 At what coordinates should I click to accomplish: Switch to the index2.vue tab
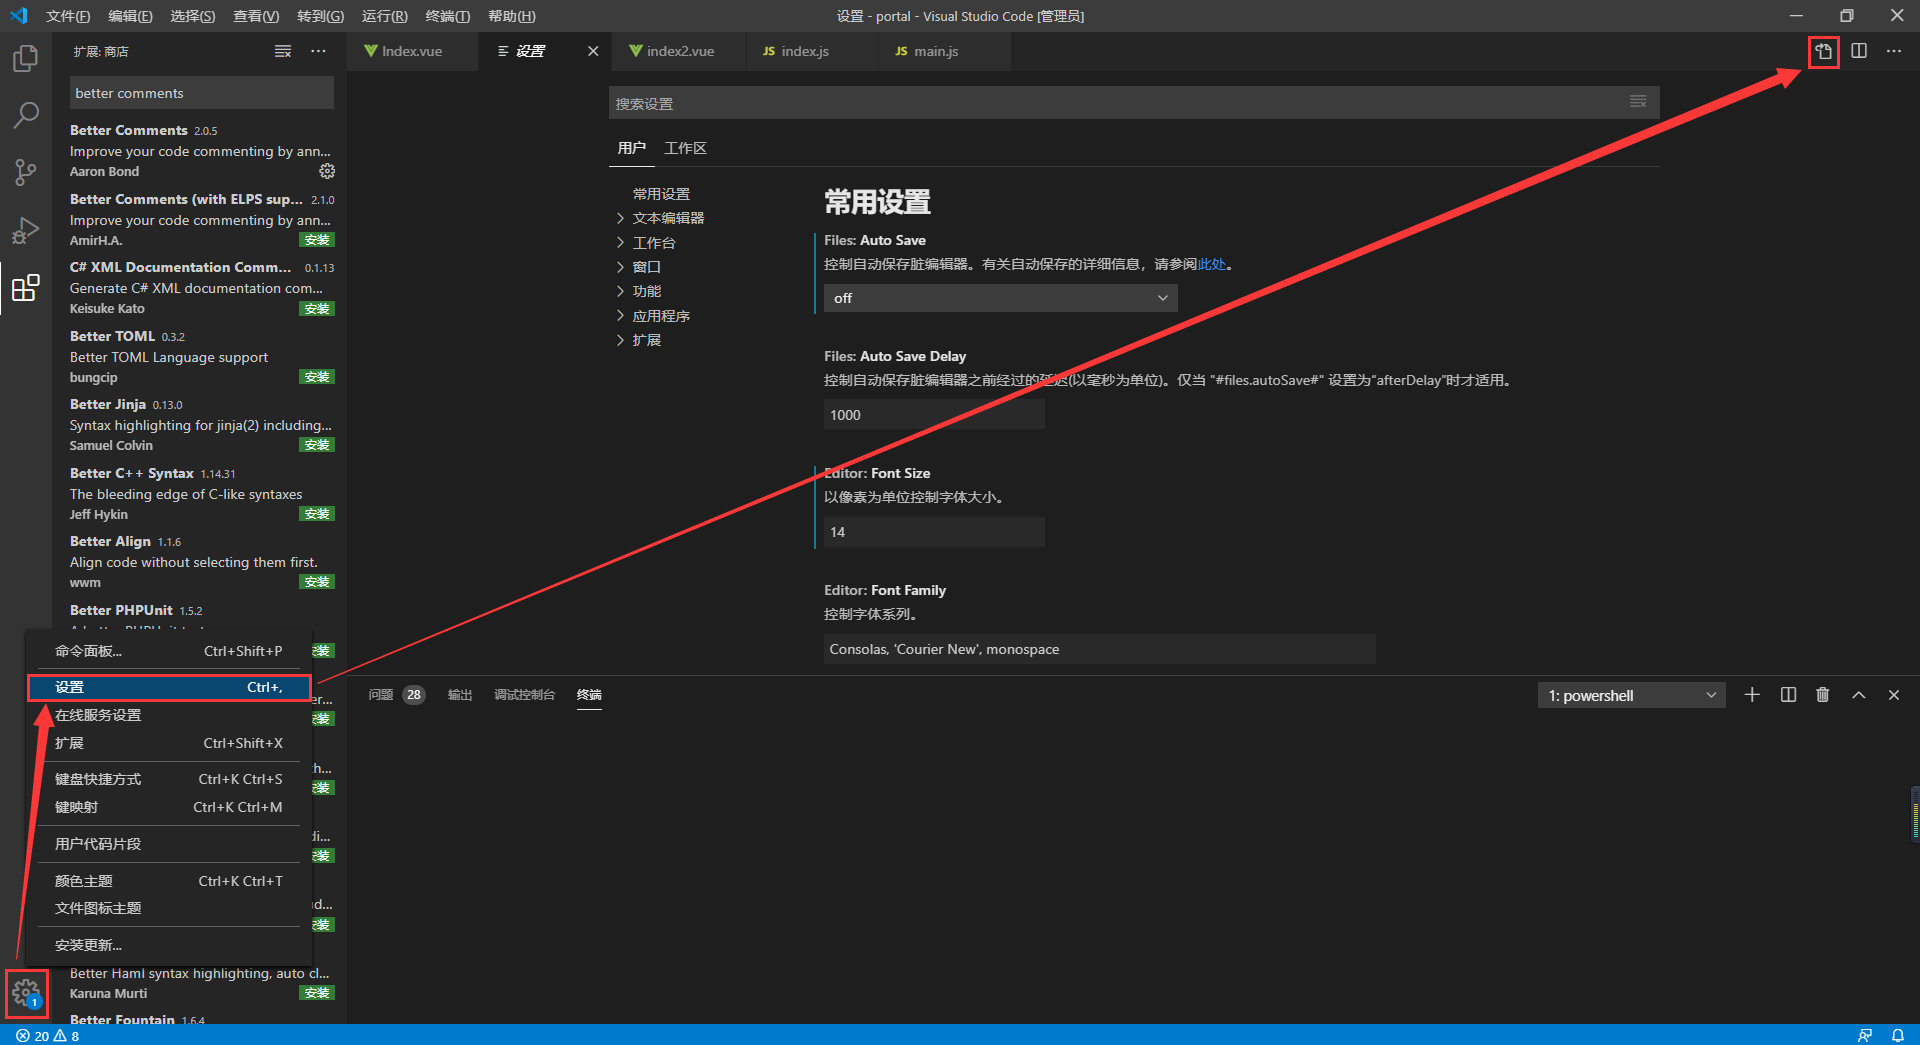coord(681,50)
